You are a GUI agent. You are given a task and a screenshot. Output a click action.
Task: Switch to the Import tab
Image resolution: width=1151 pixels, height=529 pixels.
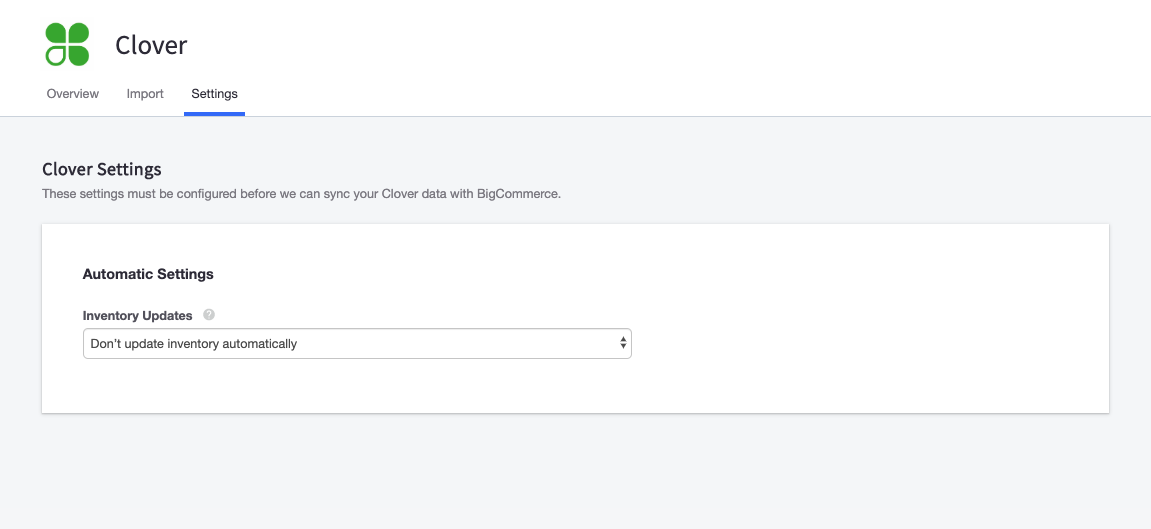pyautogui.click(x=145, y=94)
